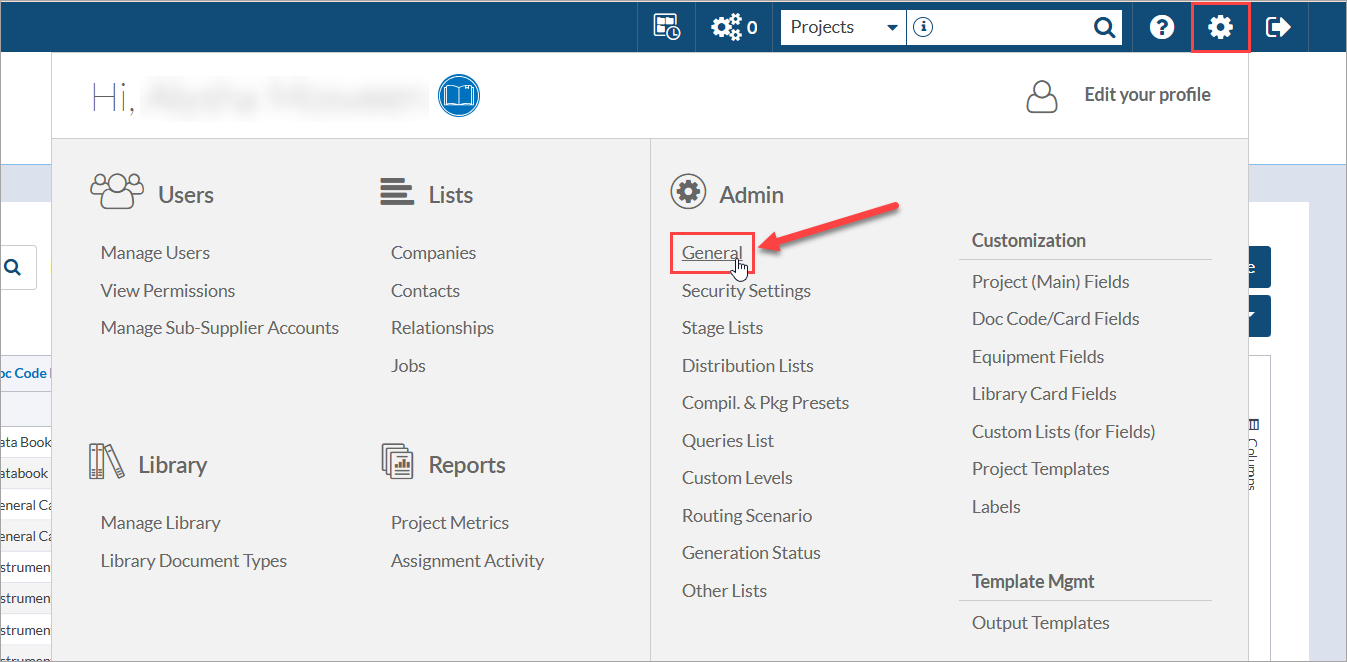
Task: Click the Lists bars icon
Action: [x=397, y=191]
